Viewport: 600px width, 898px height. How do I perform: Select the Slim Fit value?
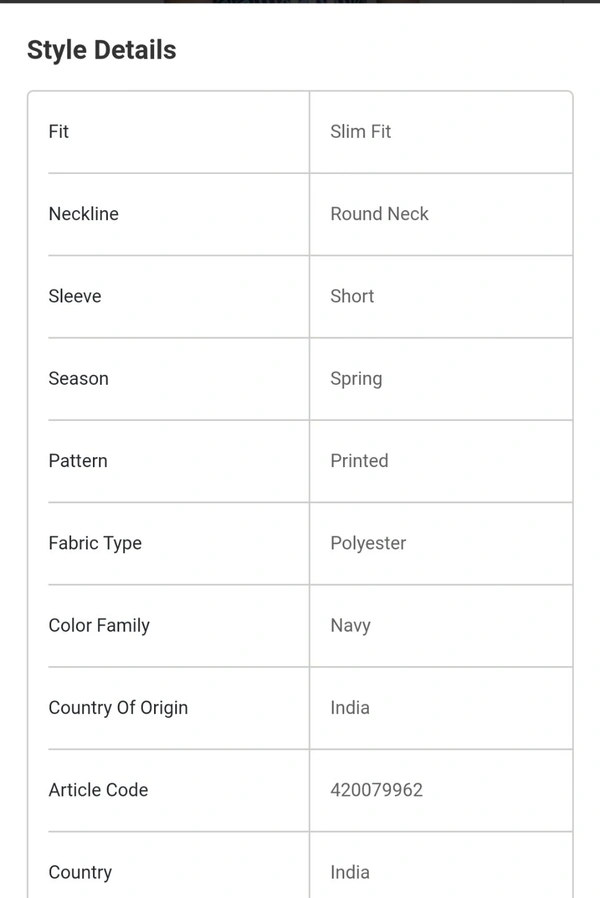[361, 132]
